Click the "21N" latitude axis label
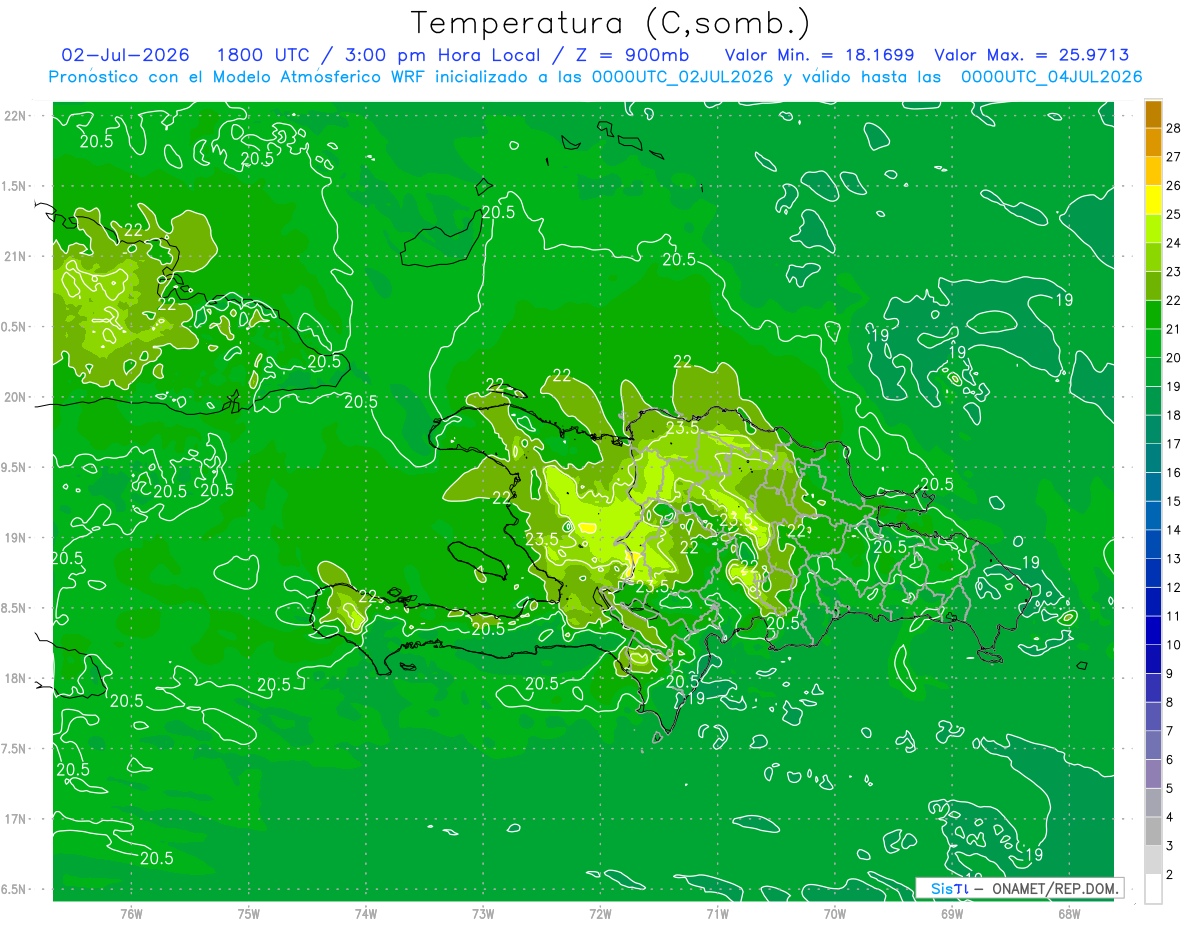 point(15,256)
